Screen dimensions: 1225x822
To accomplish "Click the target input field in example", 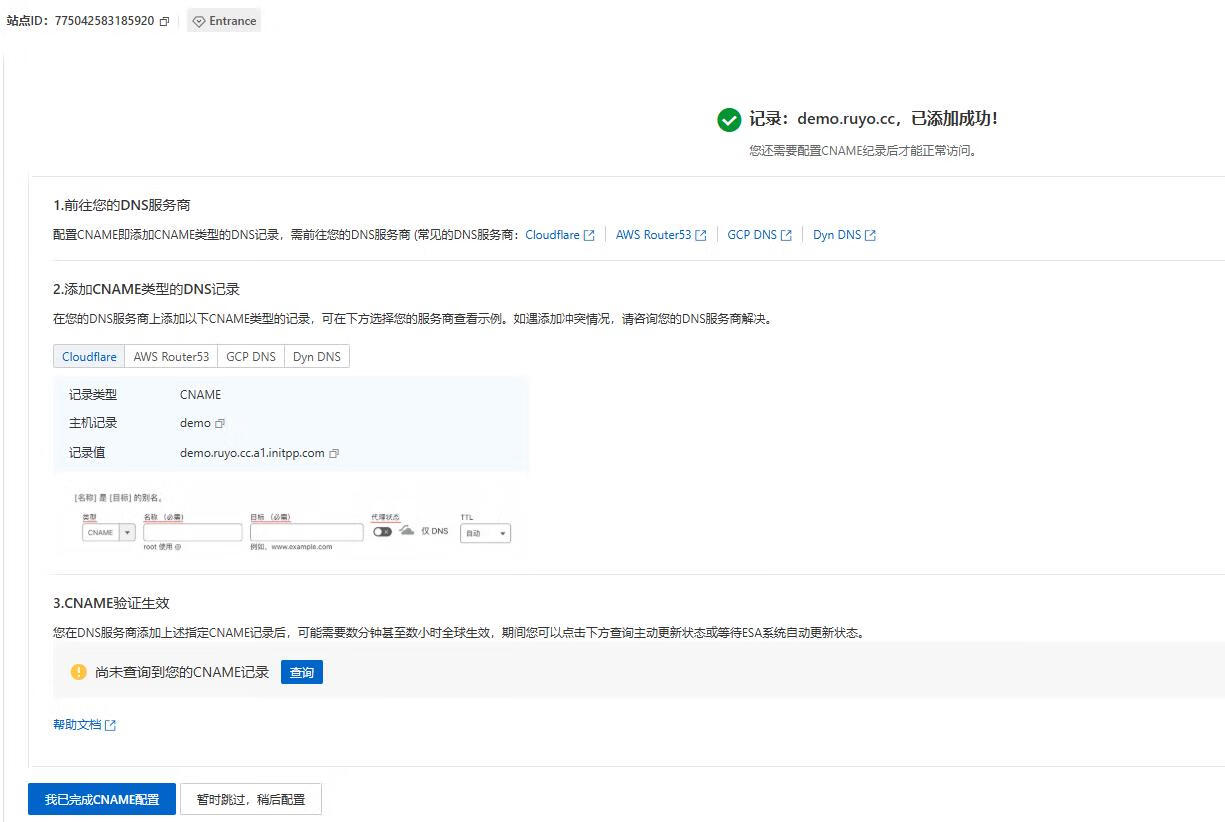I will pos(306,533).
